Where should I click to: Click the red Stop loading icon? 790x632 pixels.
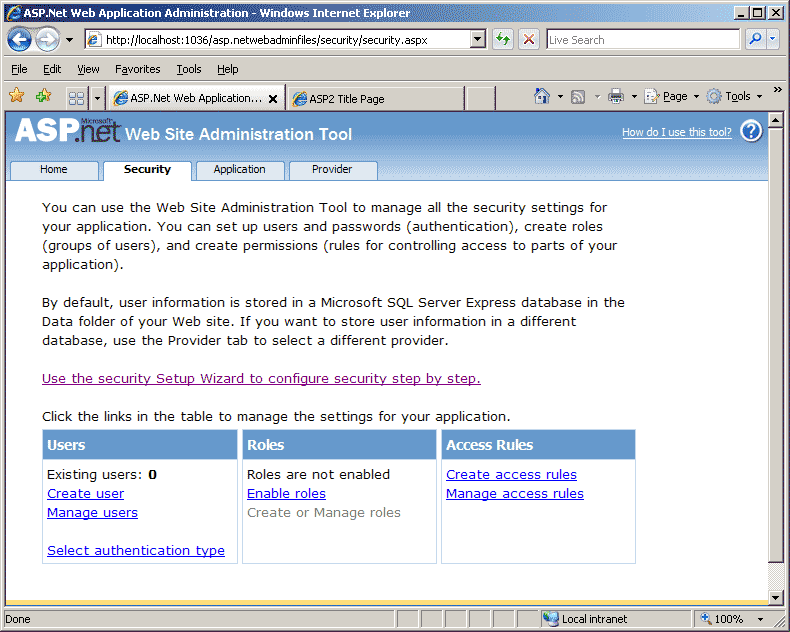[529, 39]
